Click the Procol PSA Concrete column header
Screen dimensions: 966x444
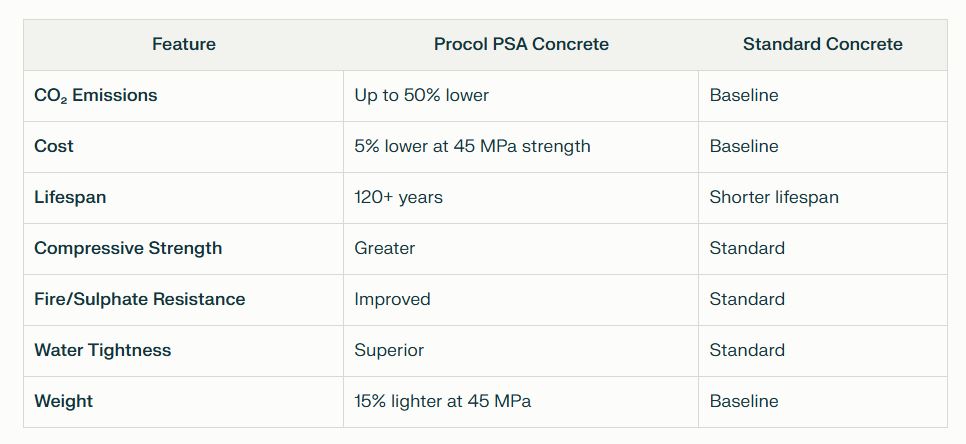click(521, 44)
